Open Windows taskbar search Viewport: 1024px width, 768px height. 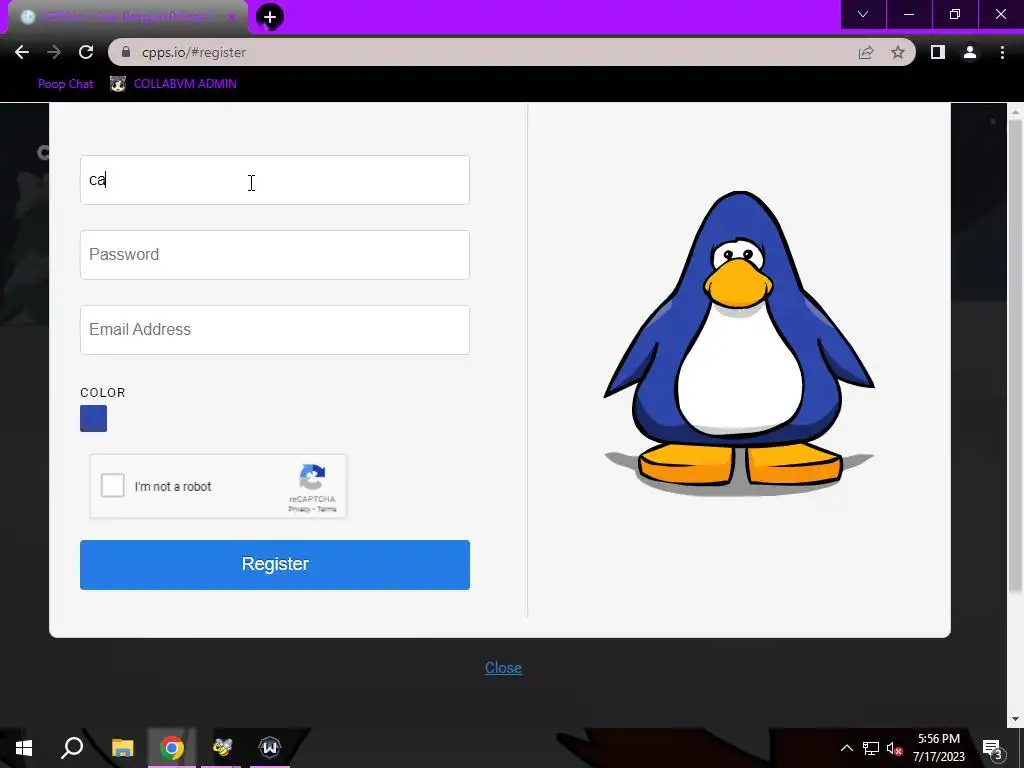[72, 748]
